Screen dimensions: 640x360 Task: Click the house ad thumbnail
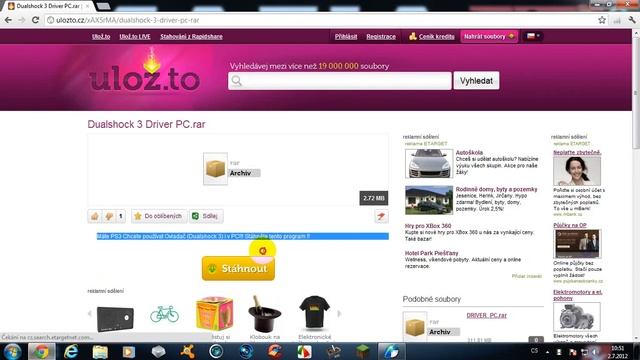pos(429,200)
